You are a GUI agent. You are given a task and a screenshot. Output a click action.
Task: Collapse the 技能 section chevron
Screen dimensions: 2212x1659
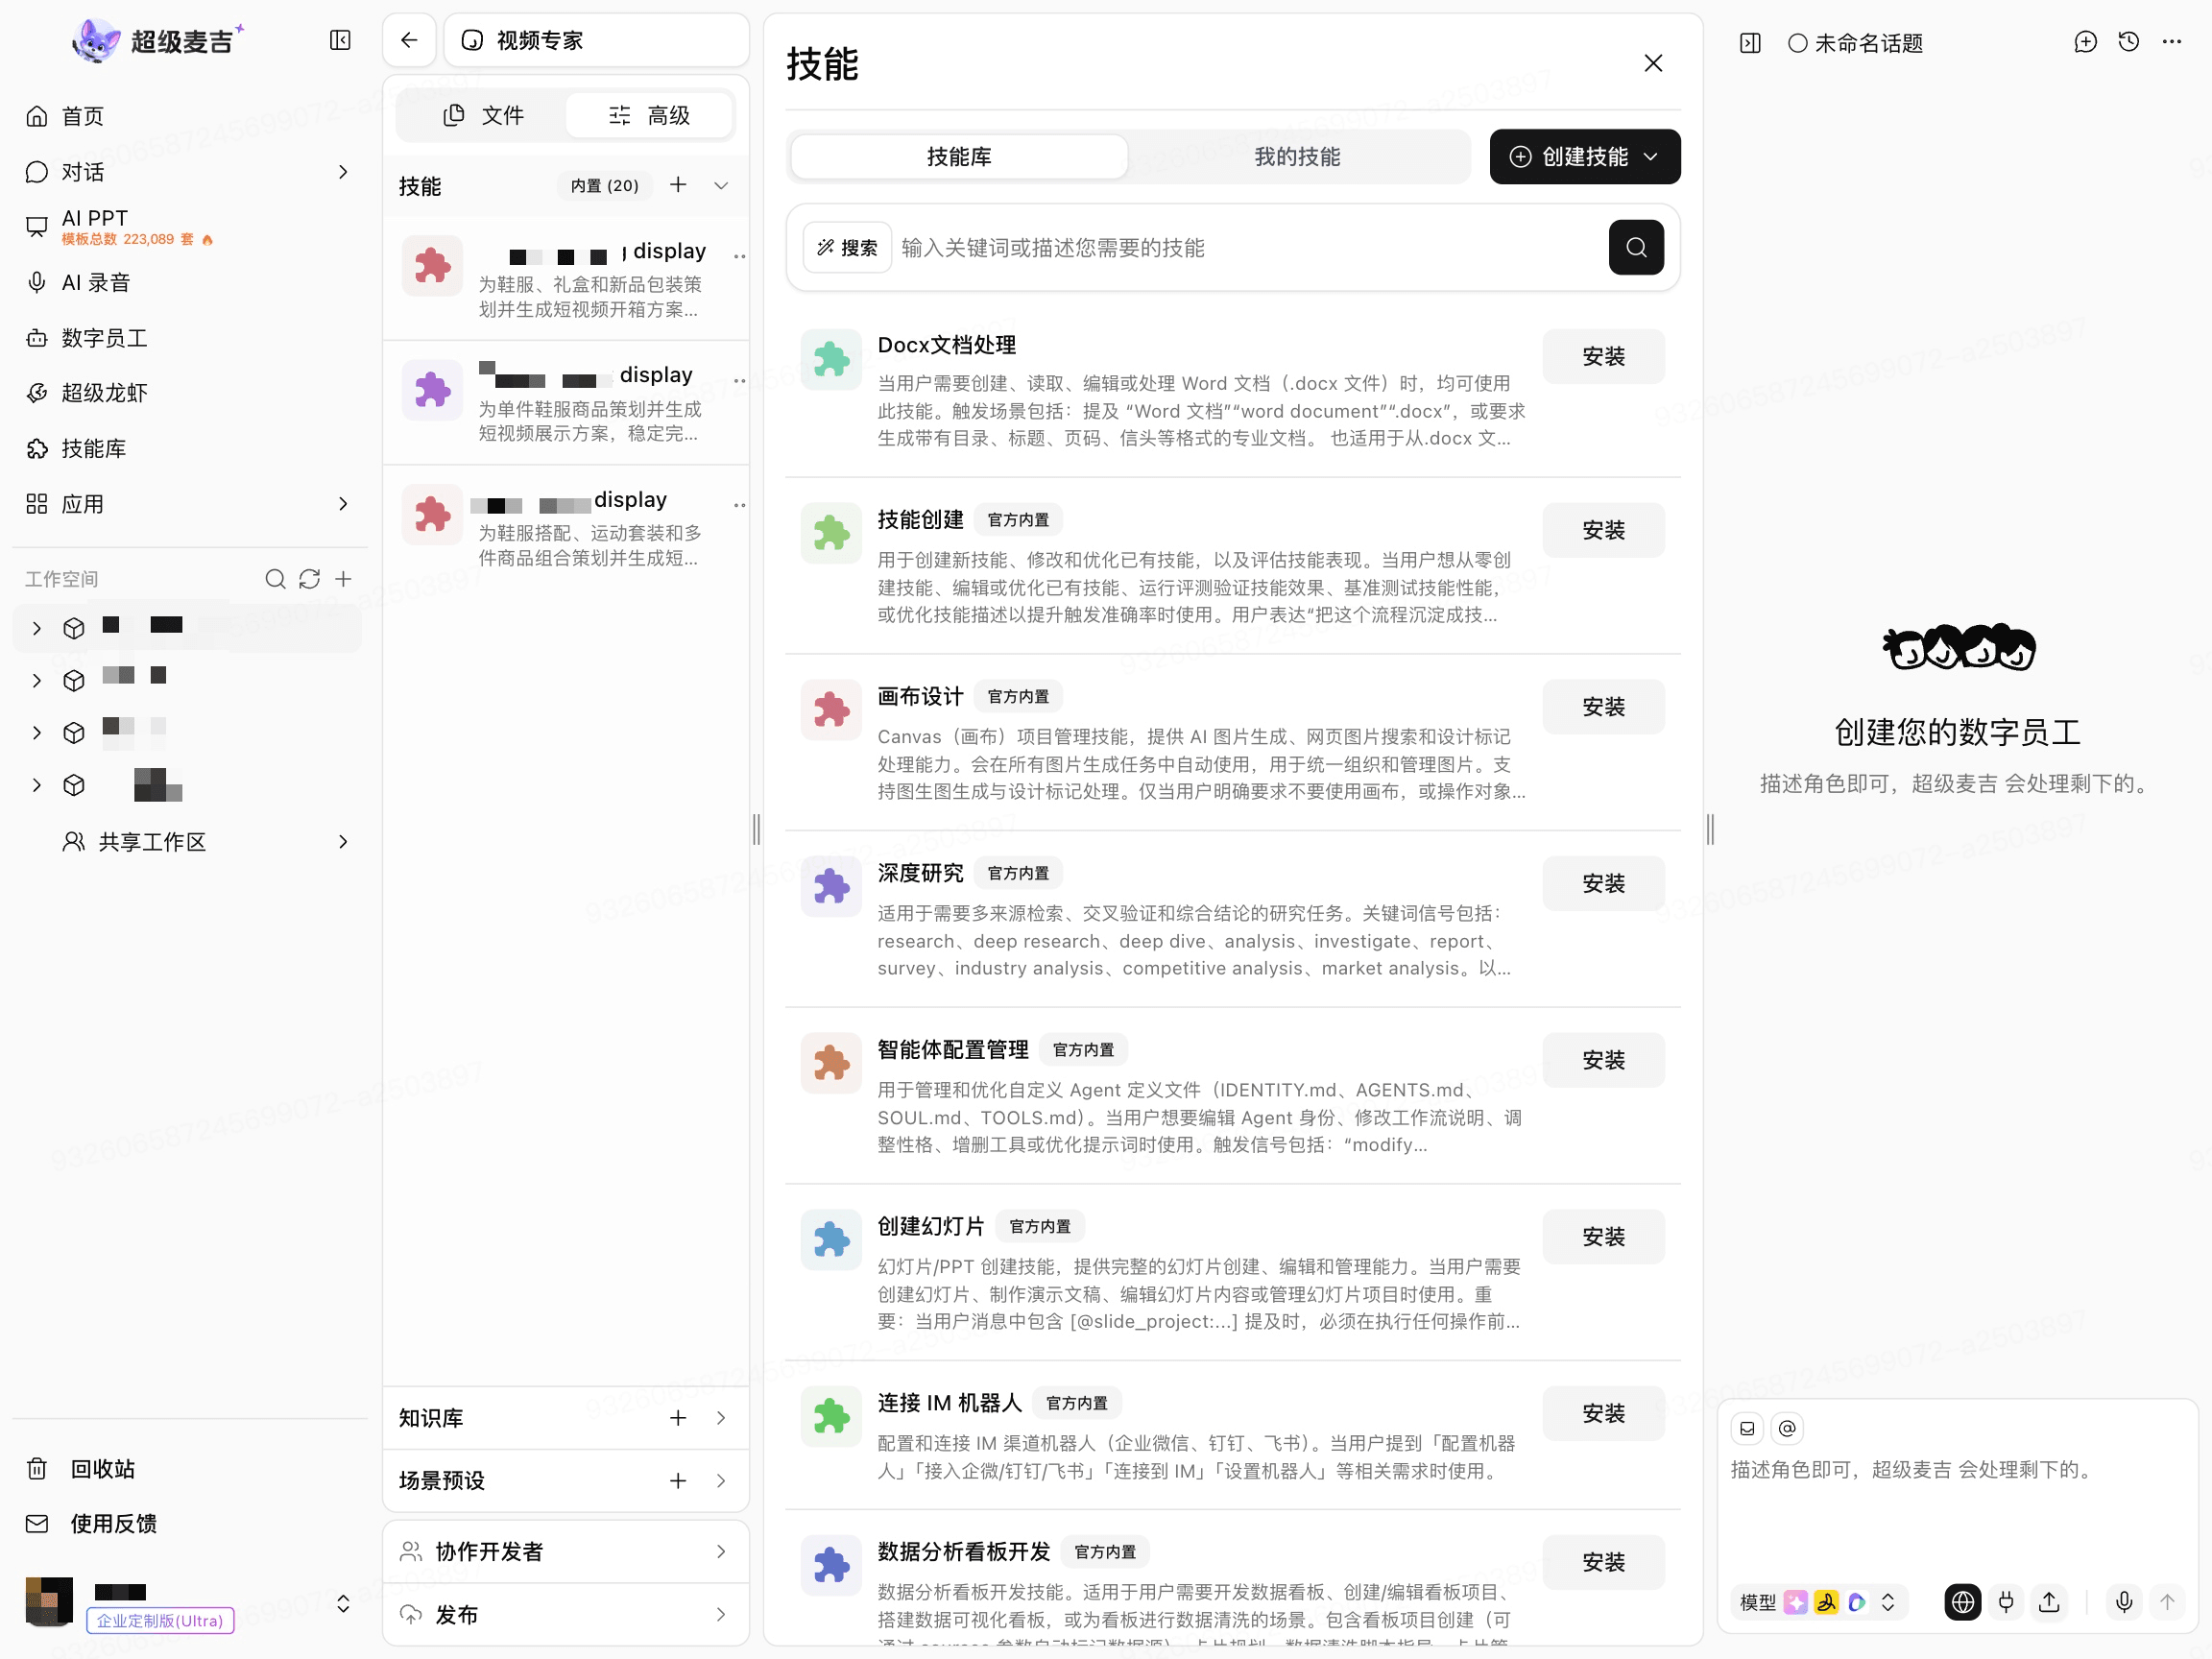(x=721, y=185)
